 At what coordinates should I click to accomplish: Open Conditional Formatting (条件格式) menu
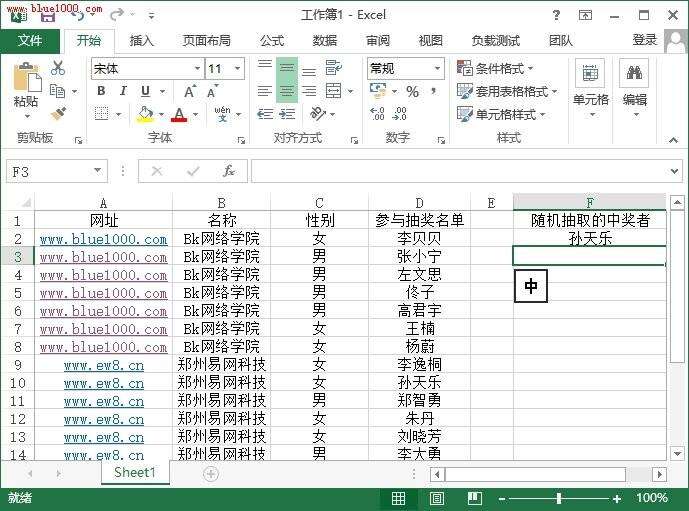pos(495,69)
